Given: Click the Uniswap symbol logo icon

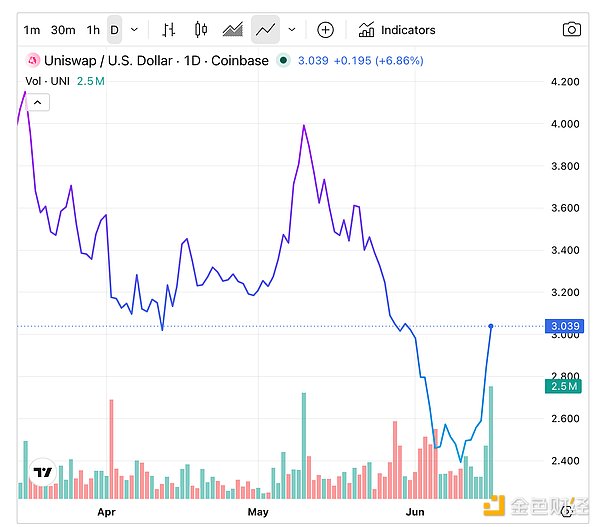Looking at the screenshot, I should pyautogui.click(x=33, y=60).
